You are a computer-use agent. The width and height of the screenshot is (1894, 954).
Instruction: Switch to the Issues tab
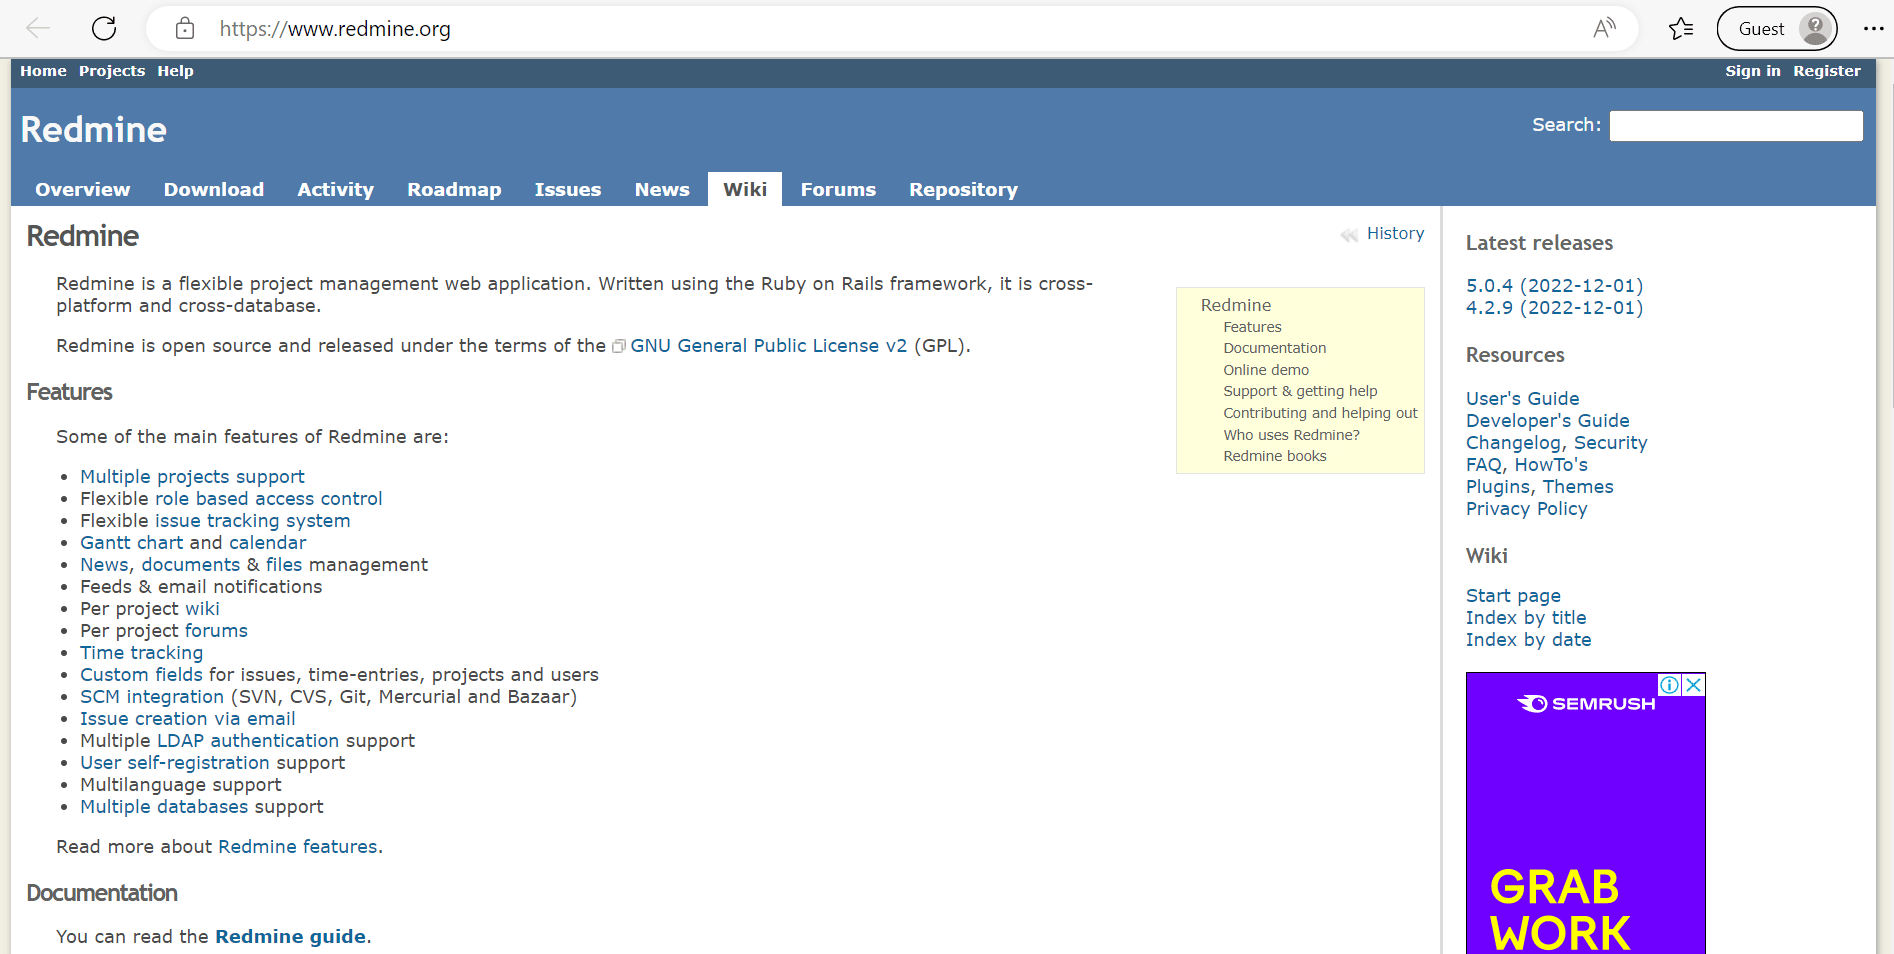(x=568, y=189)
